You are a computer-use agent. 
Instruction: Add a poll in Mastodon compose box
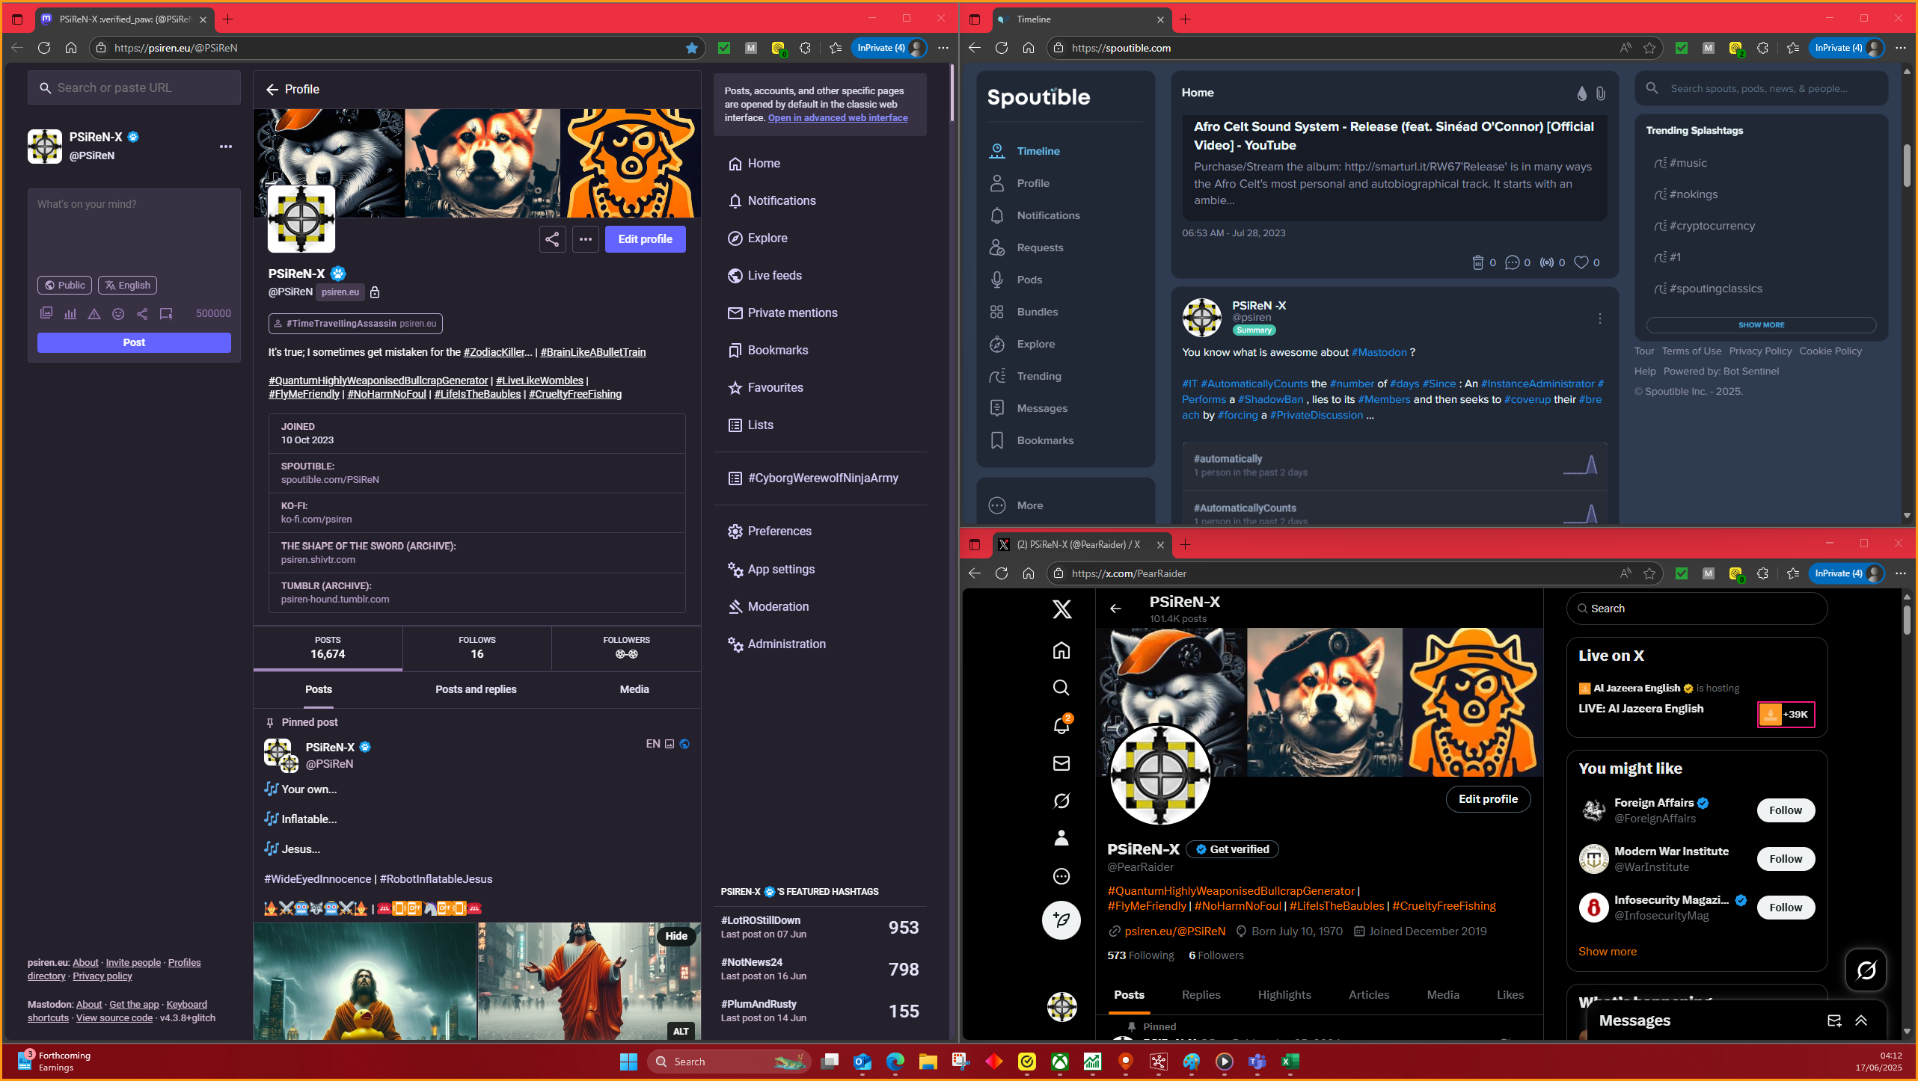pyautogui.click(x=70, y=314)
